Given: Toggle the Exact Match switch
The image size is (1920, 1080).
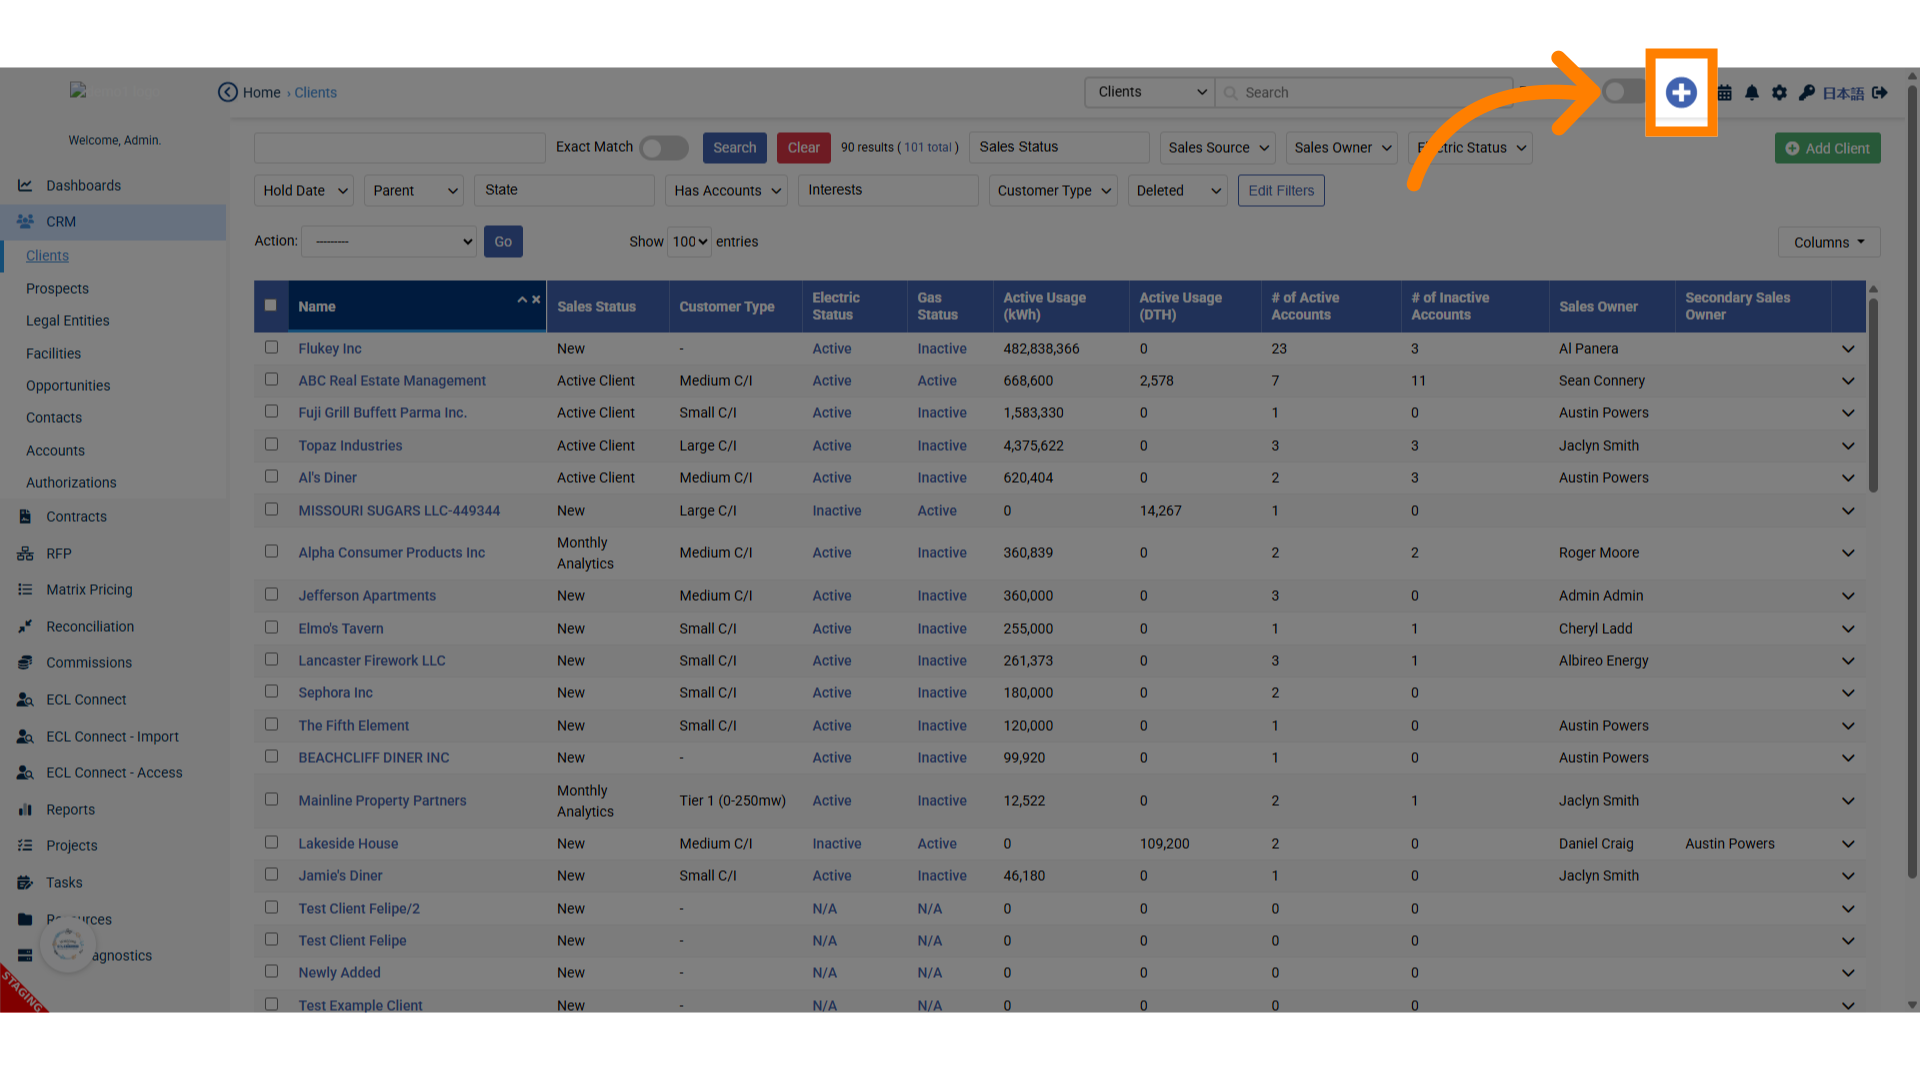Looking at the screenshot, I should [x=664, y=148].
